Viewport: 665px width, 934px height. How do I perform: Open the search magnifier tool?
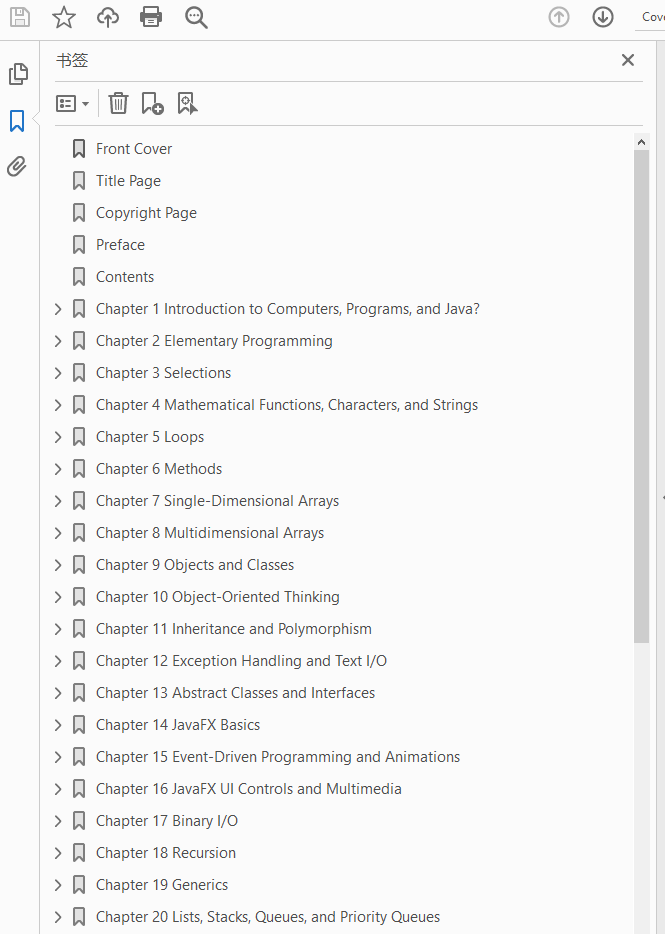[x=196, y=18]
